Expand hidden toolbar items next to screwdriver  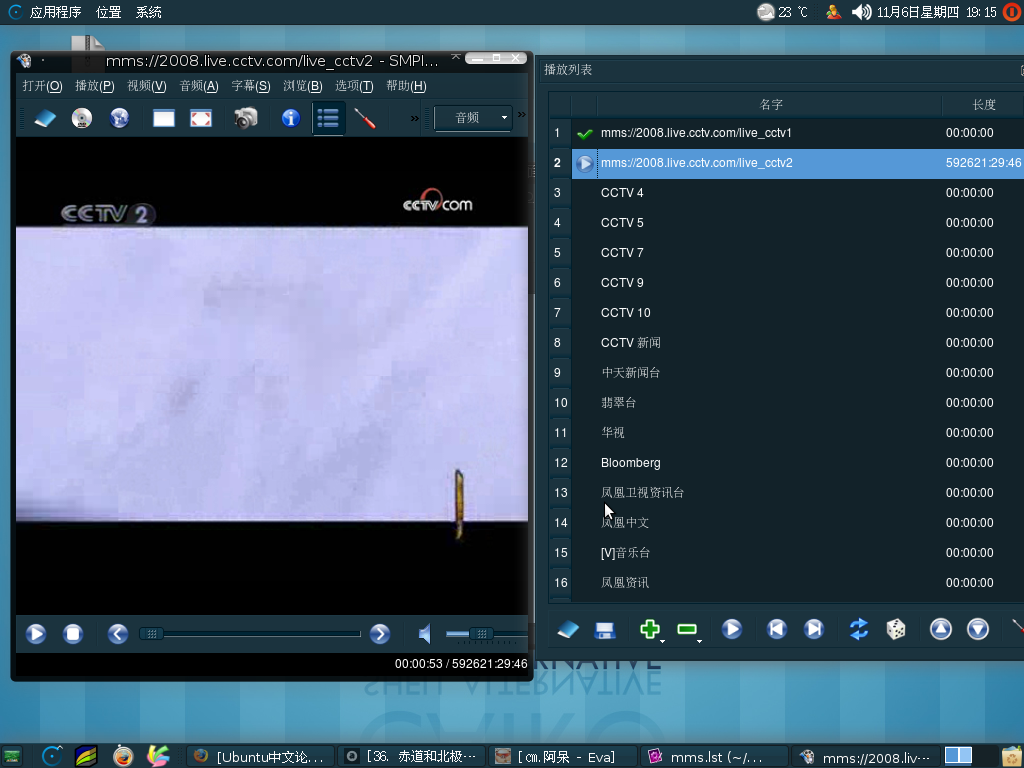pos(414,118)
